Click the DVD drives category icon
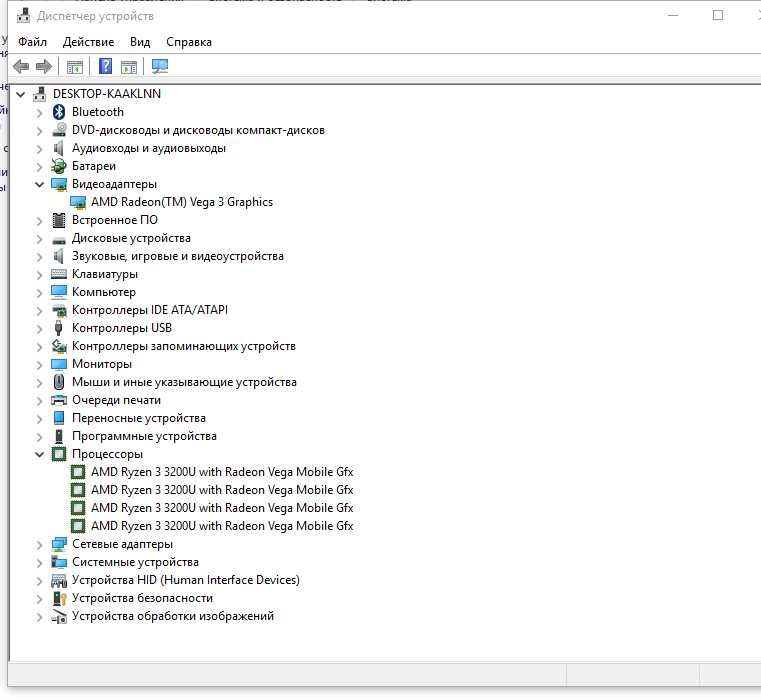 [59, 130]
